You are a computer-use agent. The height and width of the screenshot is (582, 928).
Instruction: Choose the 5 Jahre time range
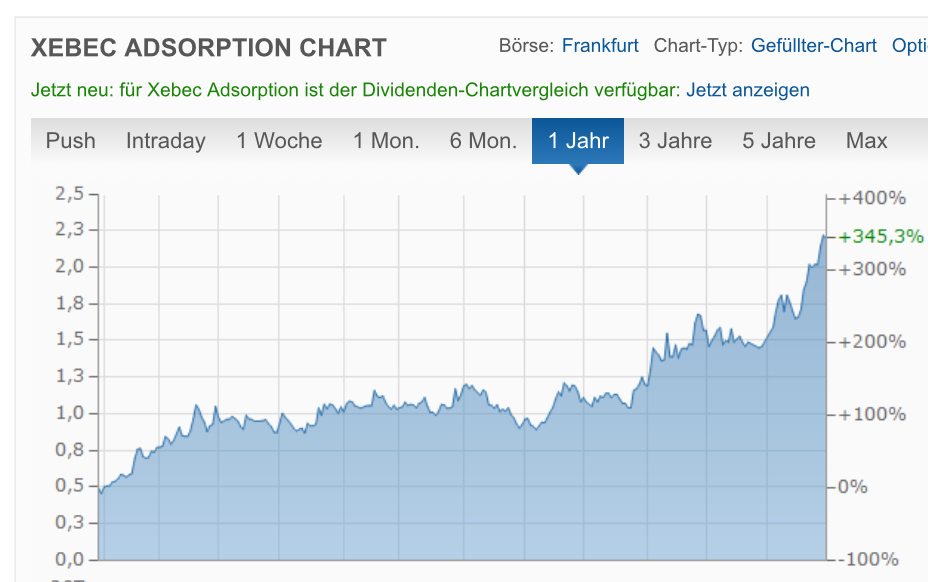(778, 141)
